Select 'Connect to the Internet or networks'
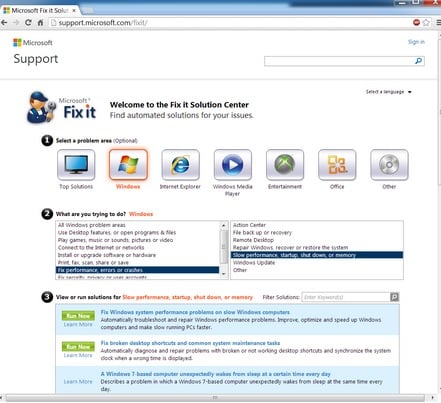Viewport: 441px width, 403px height. [x=137, y=248]
